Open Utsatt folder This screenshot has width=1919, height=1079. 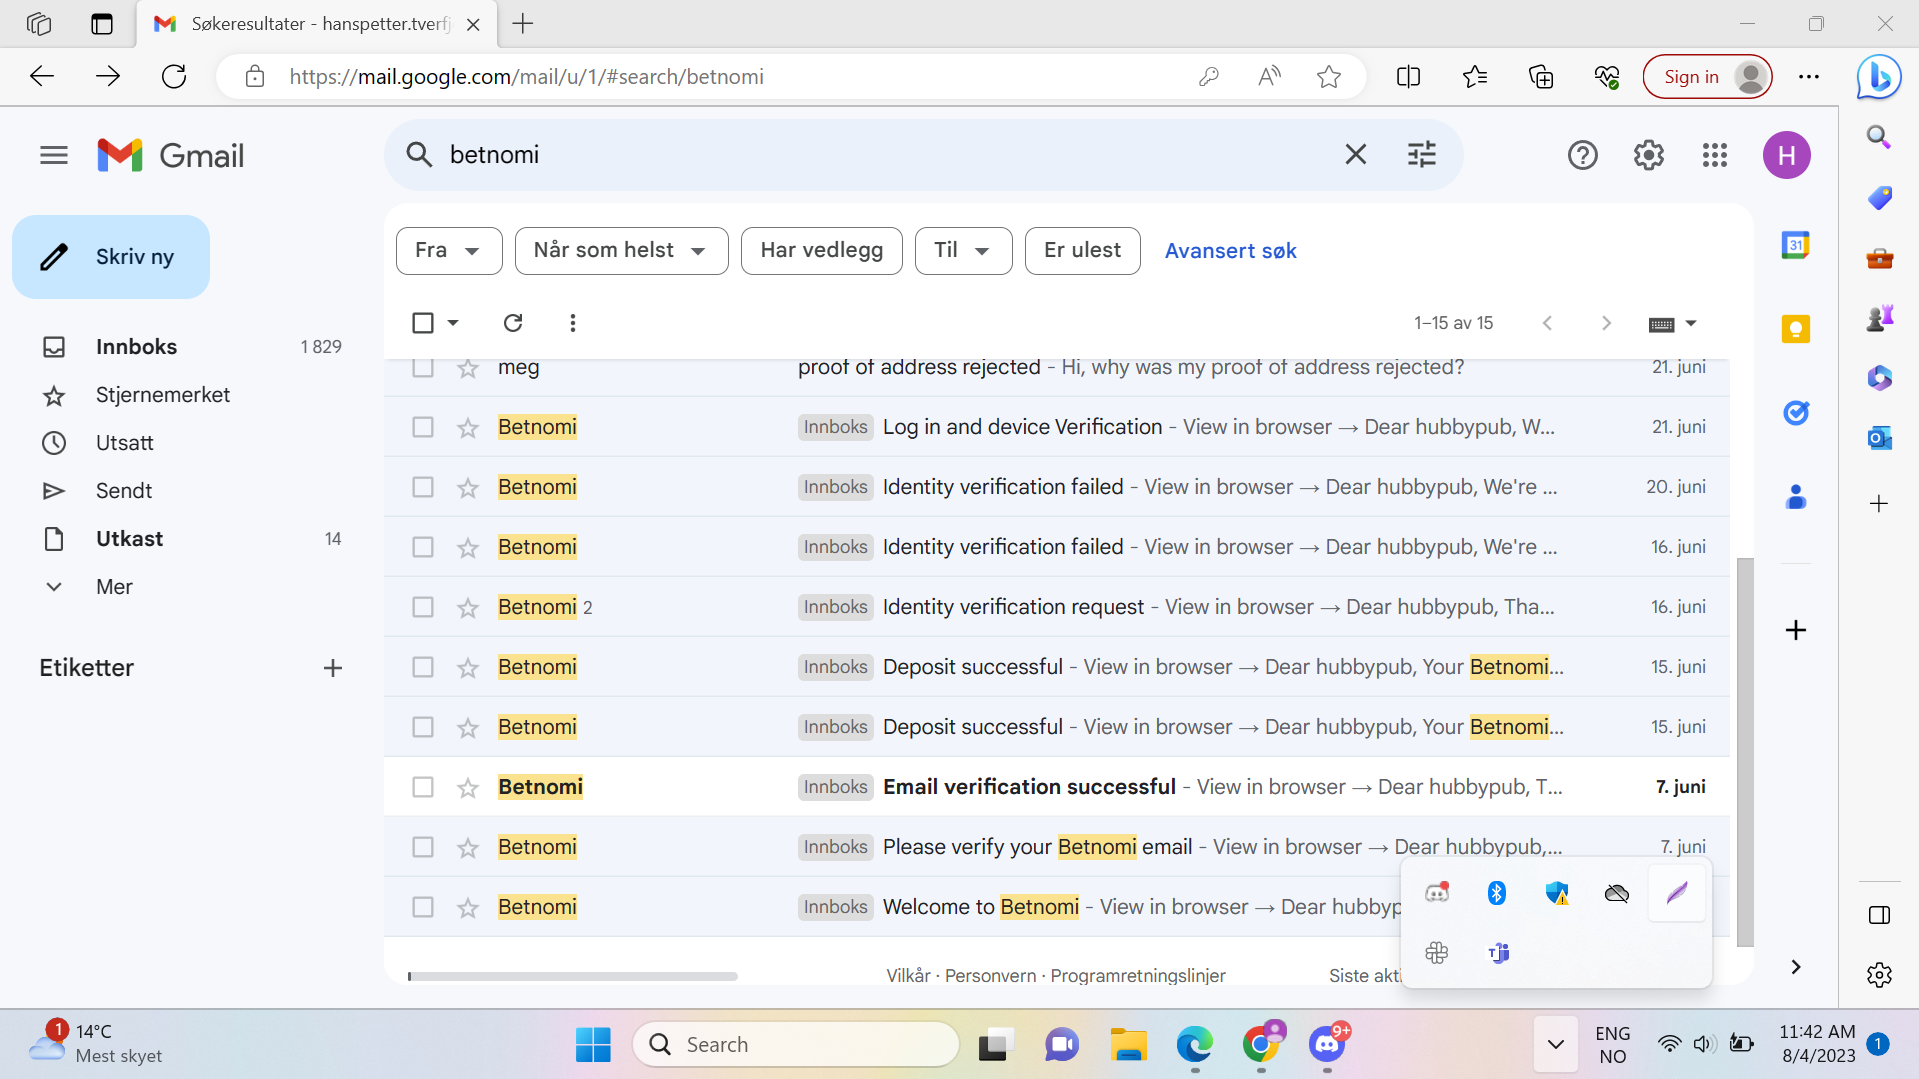point(124,443)
